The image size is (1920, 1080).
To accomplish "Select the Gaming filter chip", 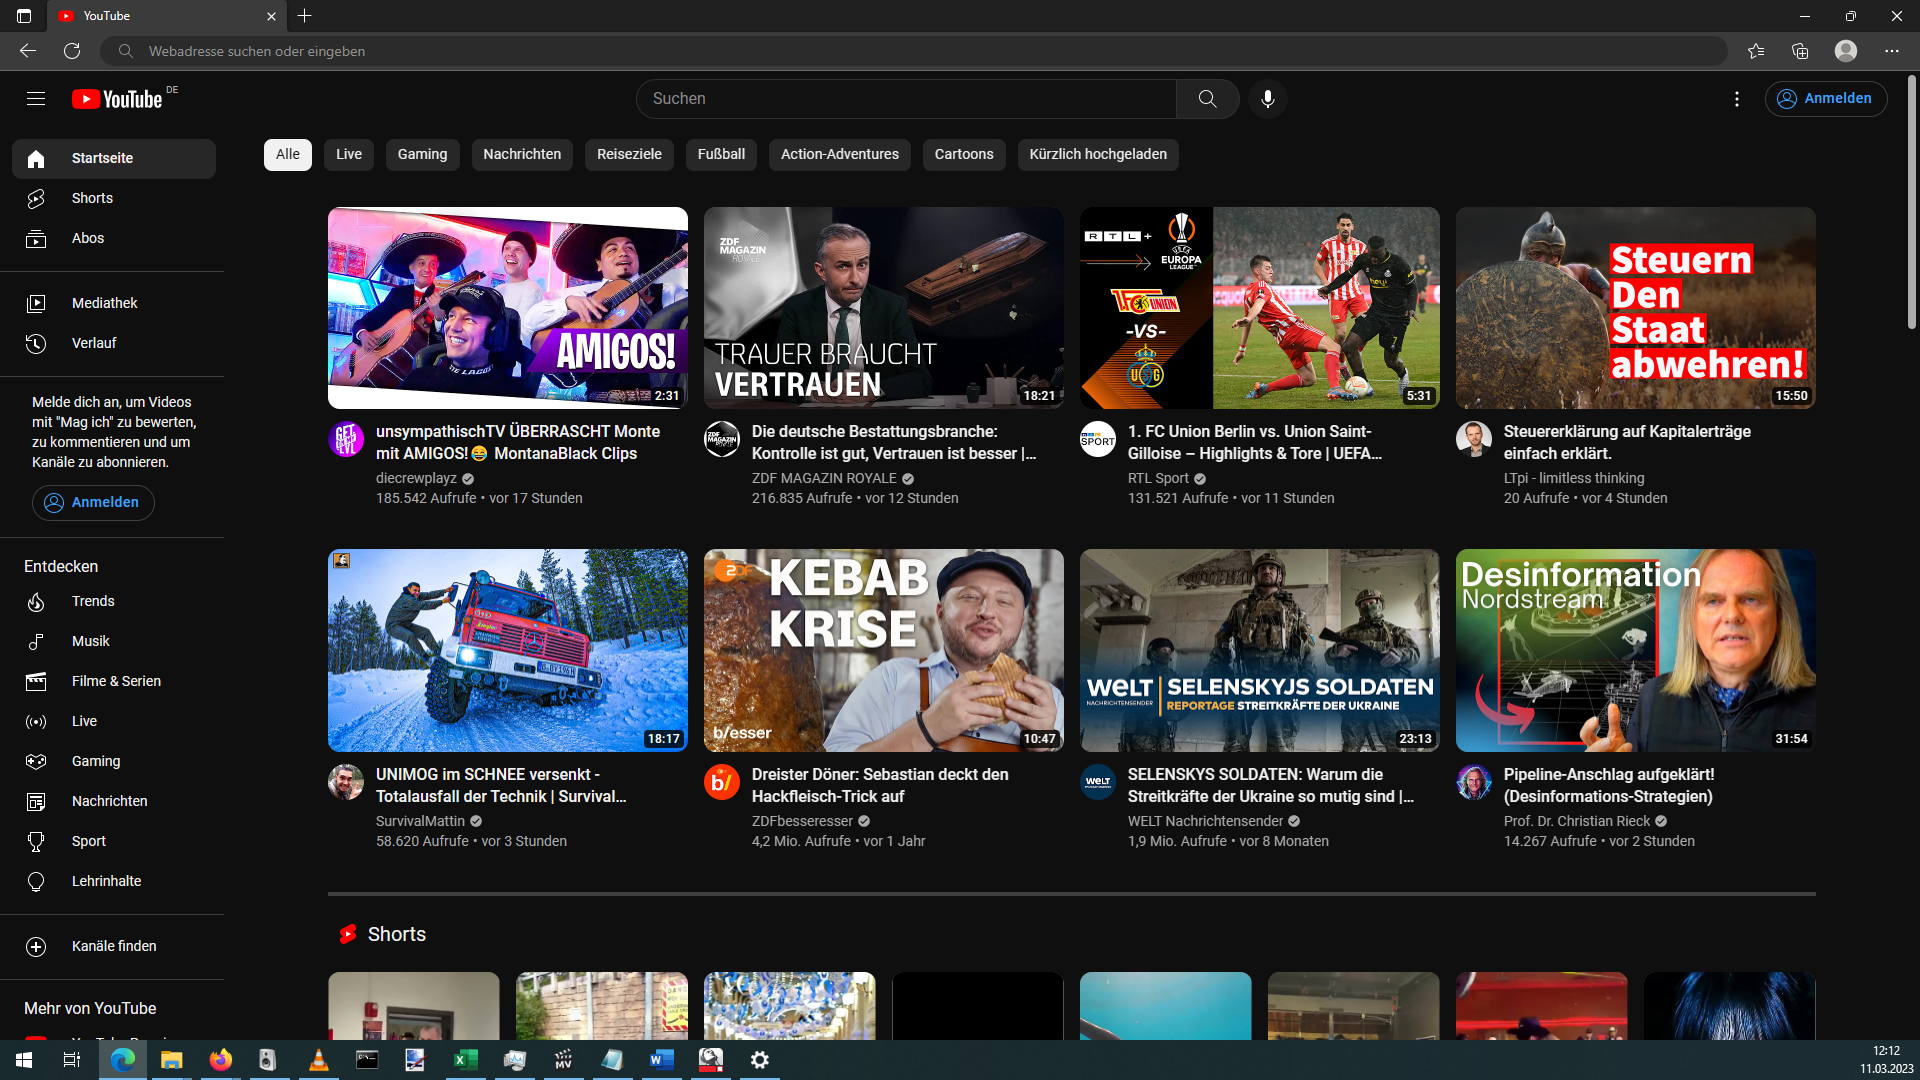I will (x=422, y=154).
